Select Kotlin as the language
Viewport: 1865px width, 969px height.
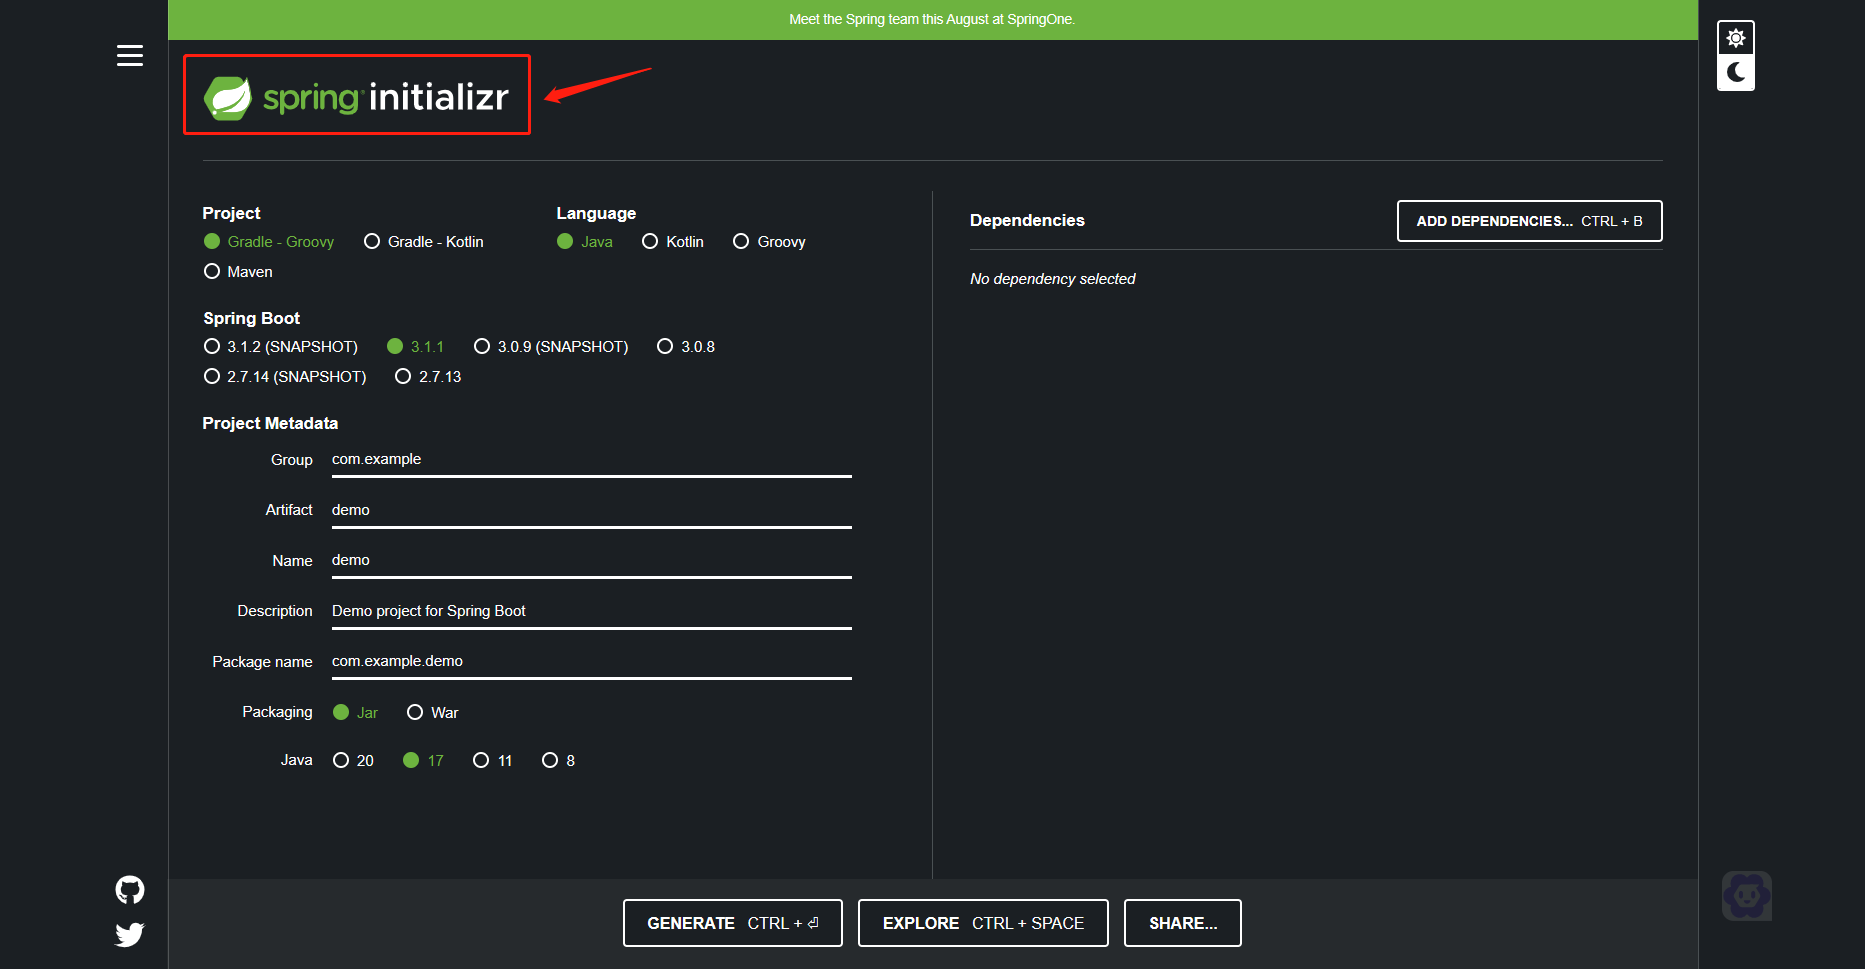point(650,241)
